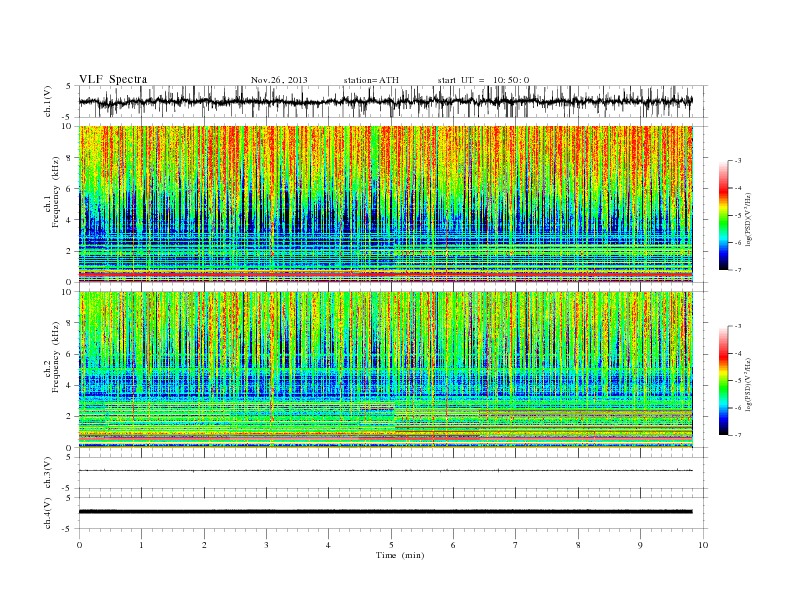Image resolution: width=792 pixels, height=612 pixels.
Task: Click the "6" kHz tick on ch.2 spectrogram
Action: [70, 354]
